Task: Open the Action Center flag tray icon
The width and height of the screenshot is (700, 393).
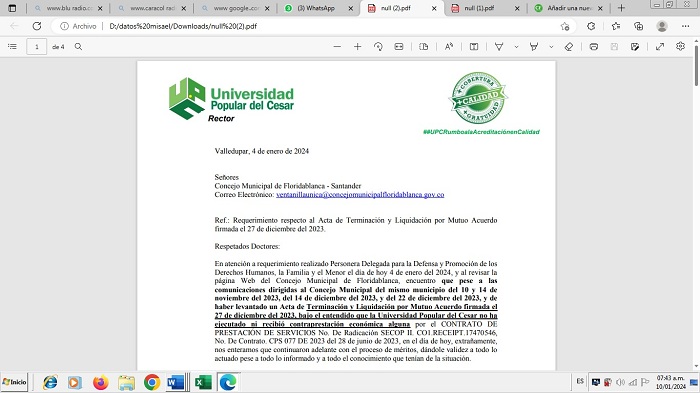Action: [645, 382]
